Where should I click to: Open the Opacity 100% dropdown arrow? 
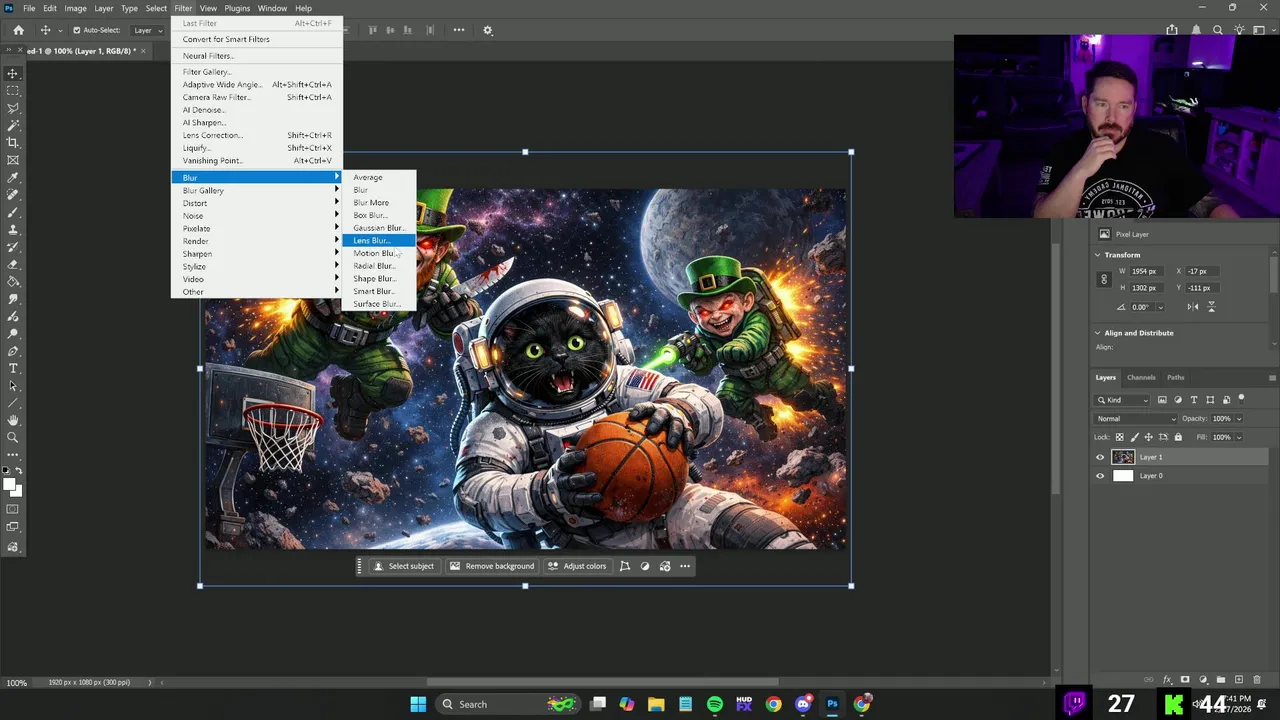point(1239,419)
